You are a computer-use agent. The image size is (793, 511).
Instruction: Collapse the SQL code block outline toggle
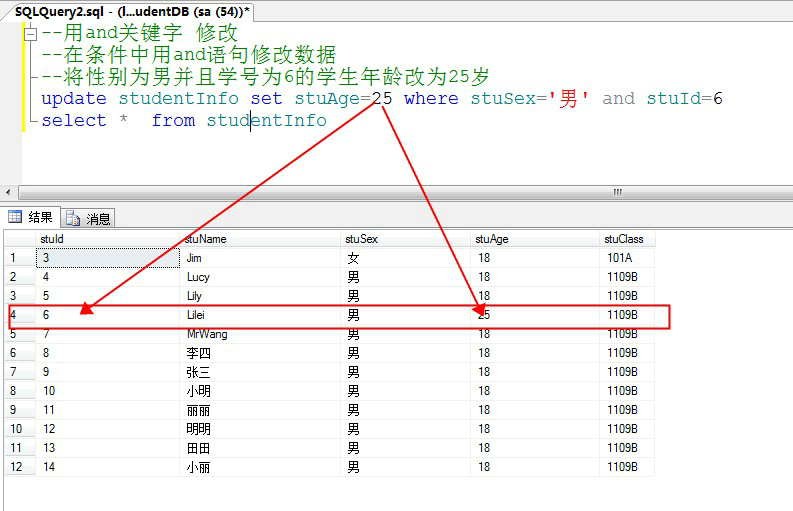[31, 34]
